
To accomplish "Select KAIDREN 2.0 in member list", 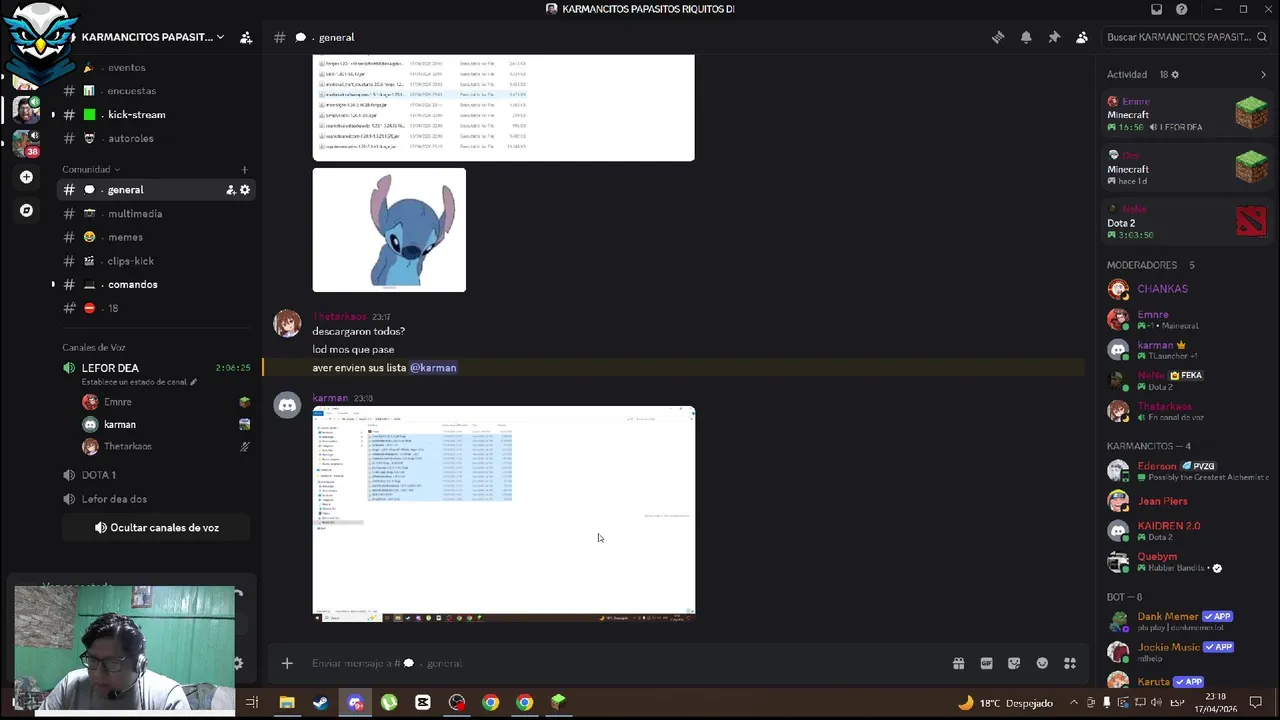I will click(x=1187, y=531).
